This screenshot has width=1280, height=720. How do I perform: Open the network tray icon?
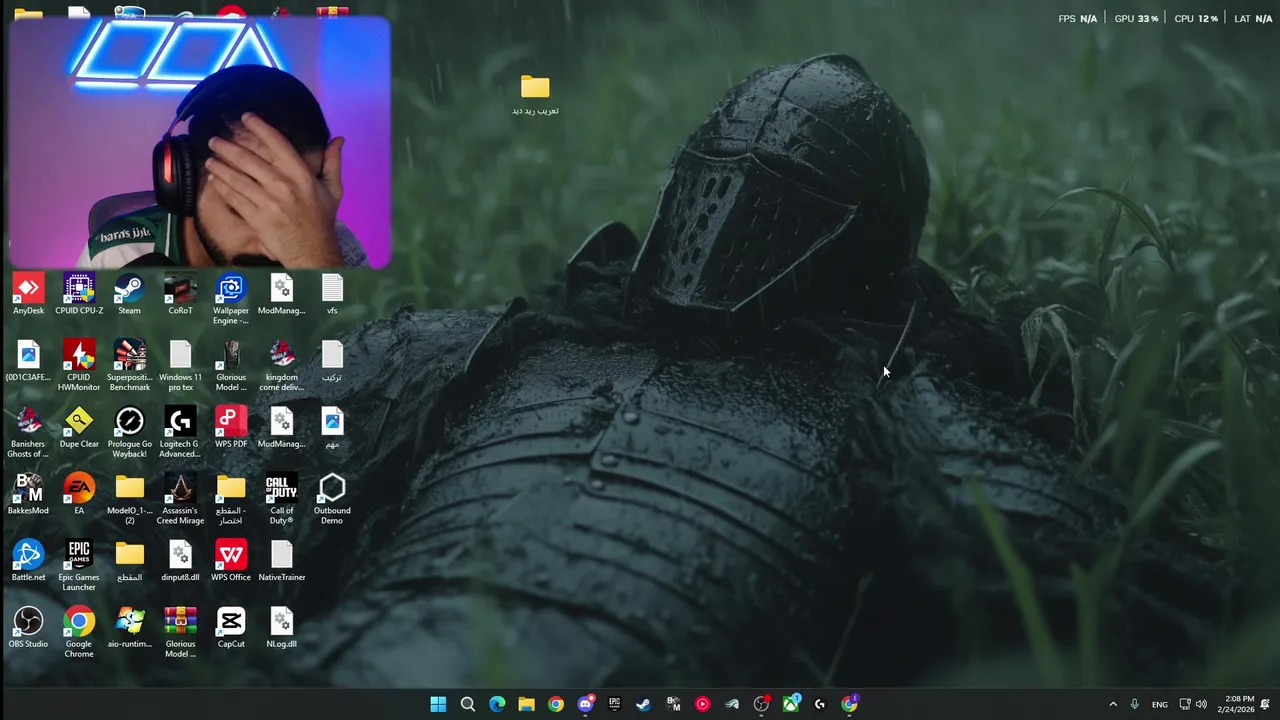click(1185, 704)
